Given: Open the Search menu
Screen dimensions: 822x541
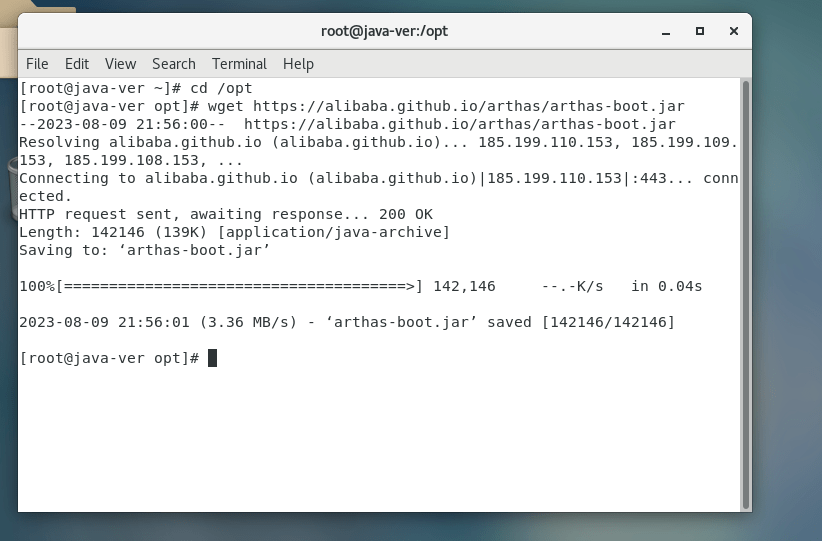Looking at the screenshot, I should pyautogui.click(x=174, y=64).
